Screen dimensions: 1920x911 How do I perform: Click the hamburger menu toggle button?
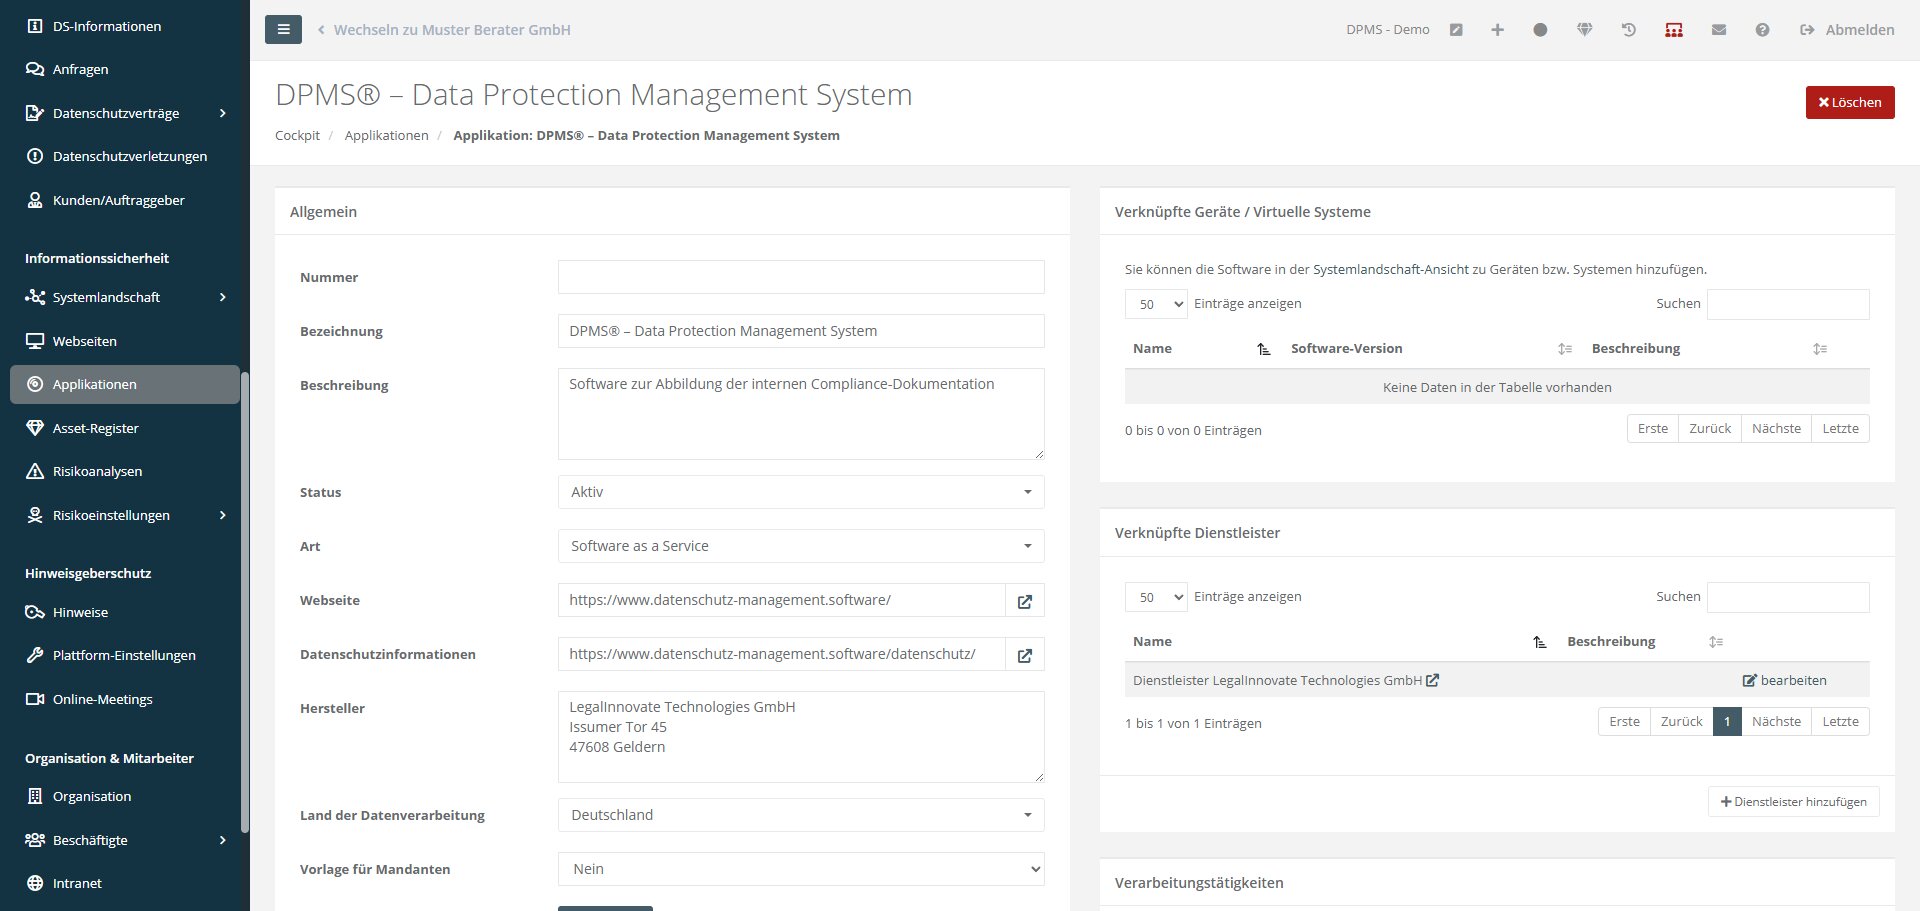(x=283, y=30)
